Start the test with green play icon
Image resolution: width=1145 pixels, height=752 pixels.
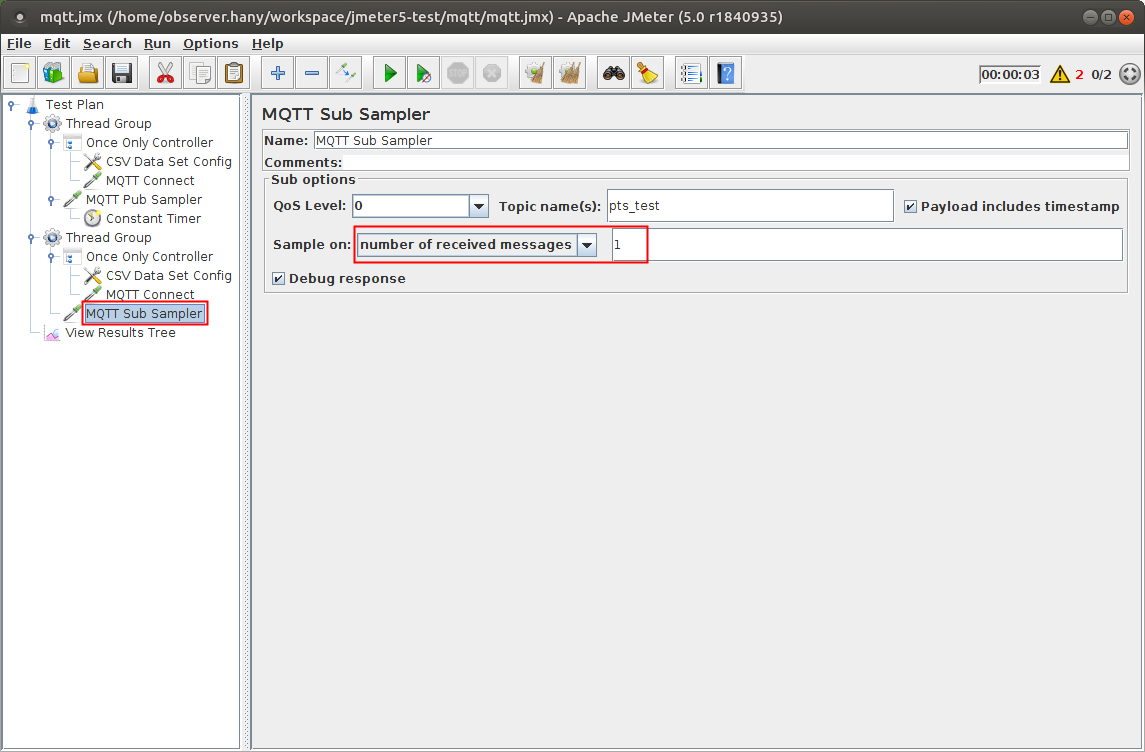click(x=390, y=73)
